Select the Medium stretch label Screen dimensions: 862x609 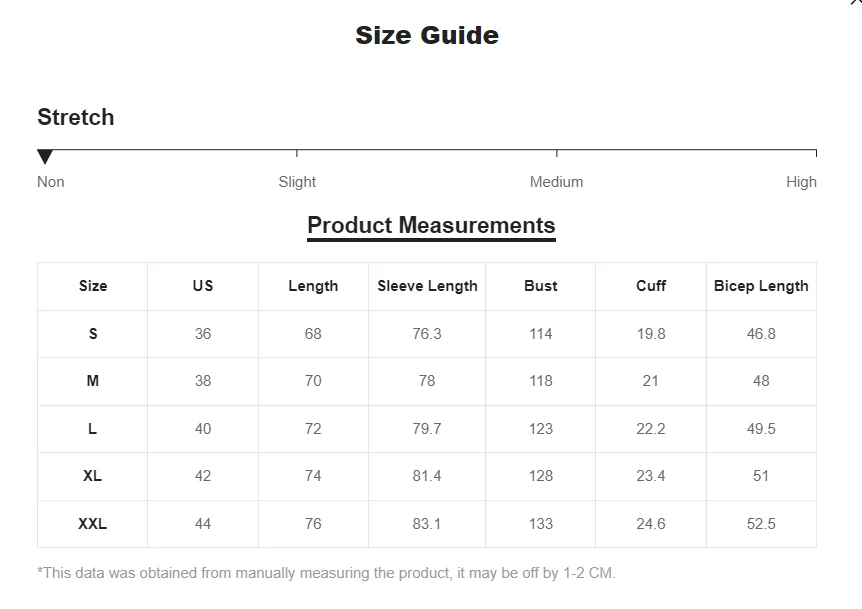click(x=556, y=182)
